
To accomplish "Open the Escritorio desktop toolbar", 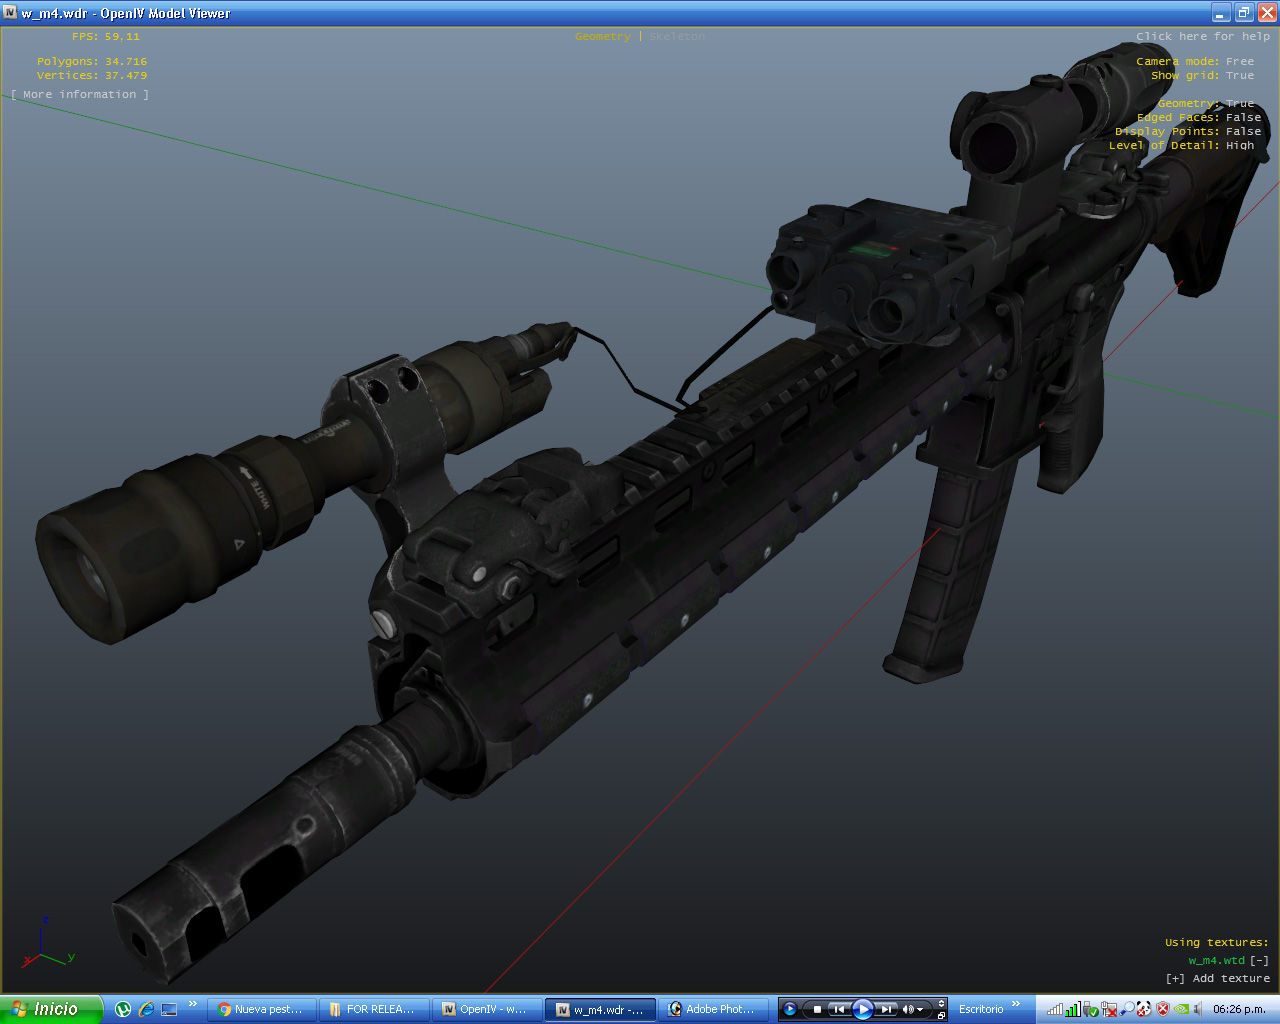I will [981, 1009].
